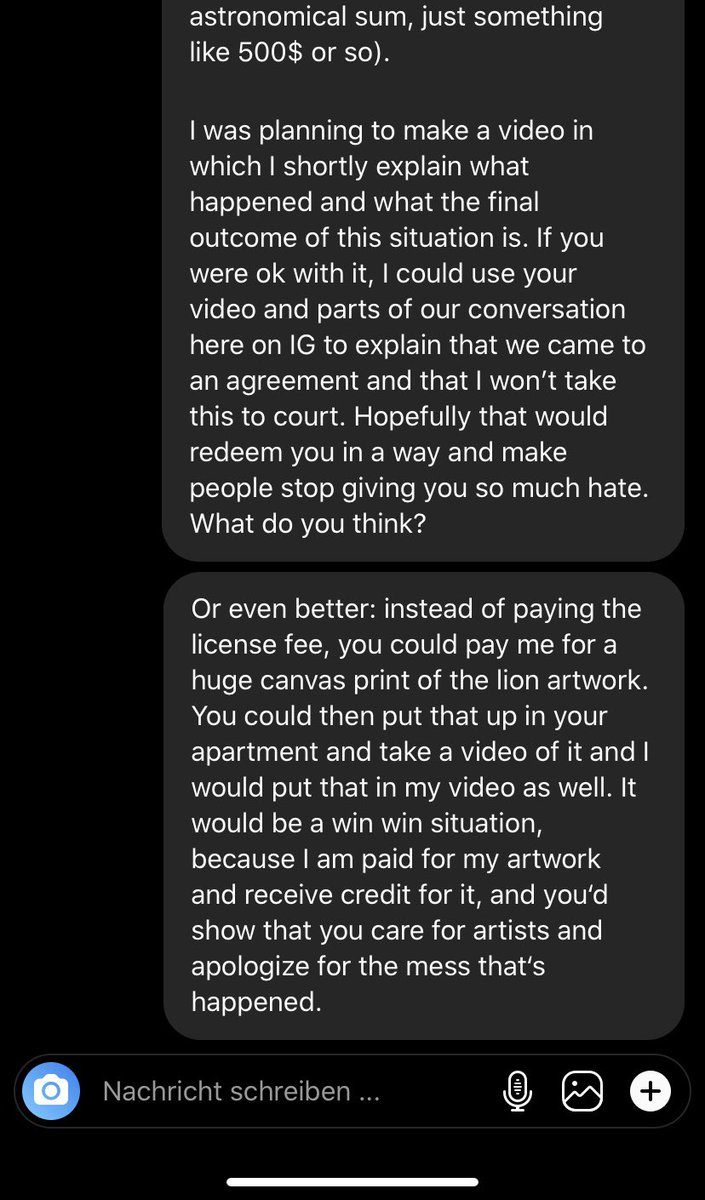Tap the 'like 500$ or so).' text
The width and height of the screenshot is (705, 1200).
coord(290,53)
